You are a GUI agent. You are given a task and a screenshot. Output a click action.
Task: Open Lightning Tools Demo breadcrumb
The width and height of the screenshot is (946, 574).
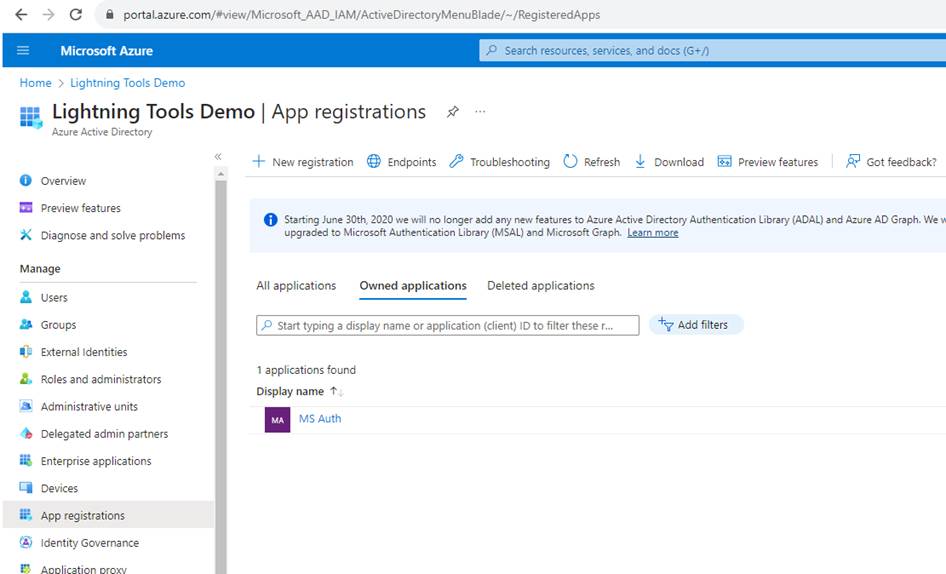[127, 83]
